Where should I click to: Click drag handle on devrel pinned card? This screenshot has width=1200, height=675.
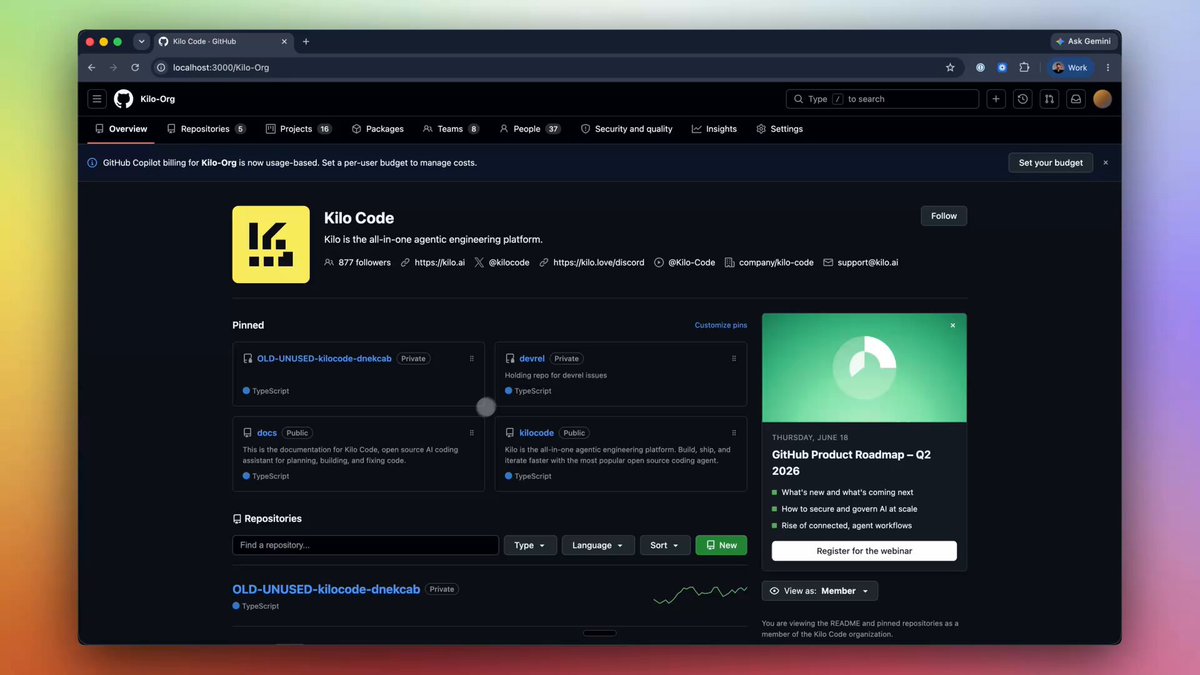pyautogui.click(x=734, y=358)
